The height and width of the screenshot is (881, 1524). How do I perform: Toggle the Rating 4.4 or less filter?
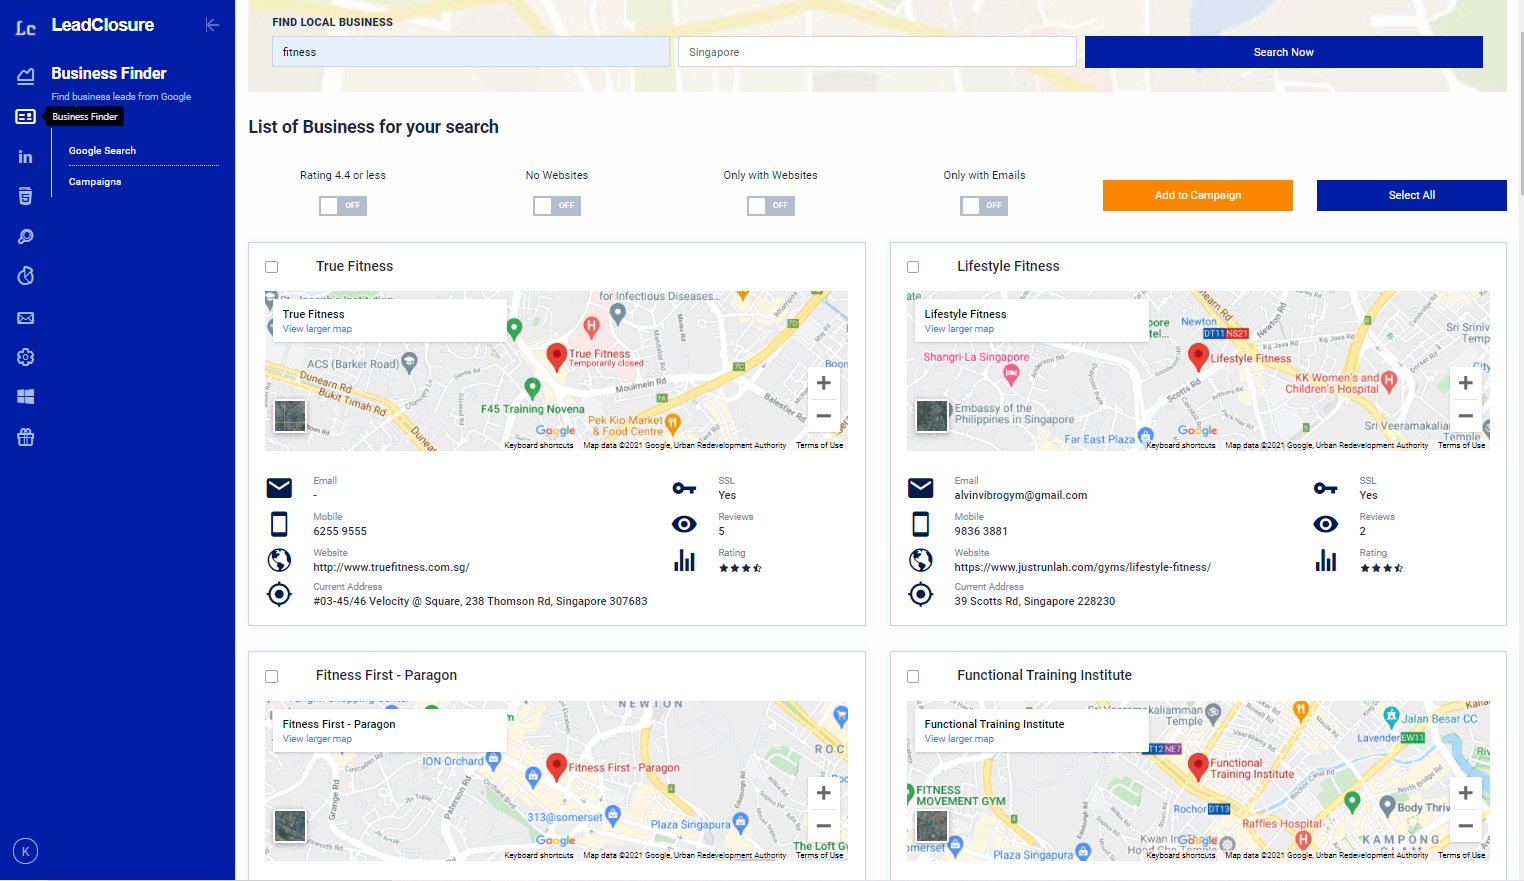tap(343, 206)
